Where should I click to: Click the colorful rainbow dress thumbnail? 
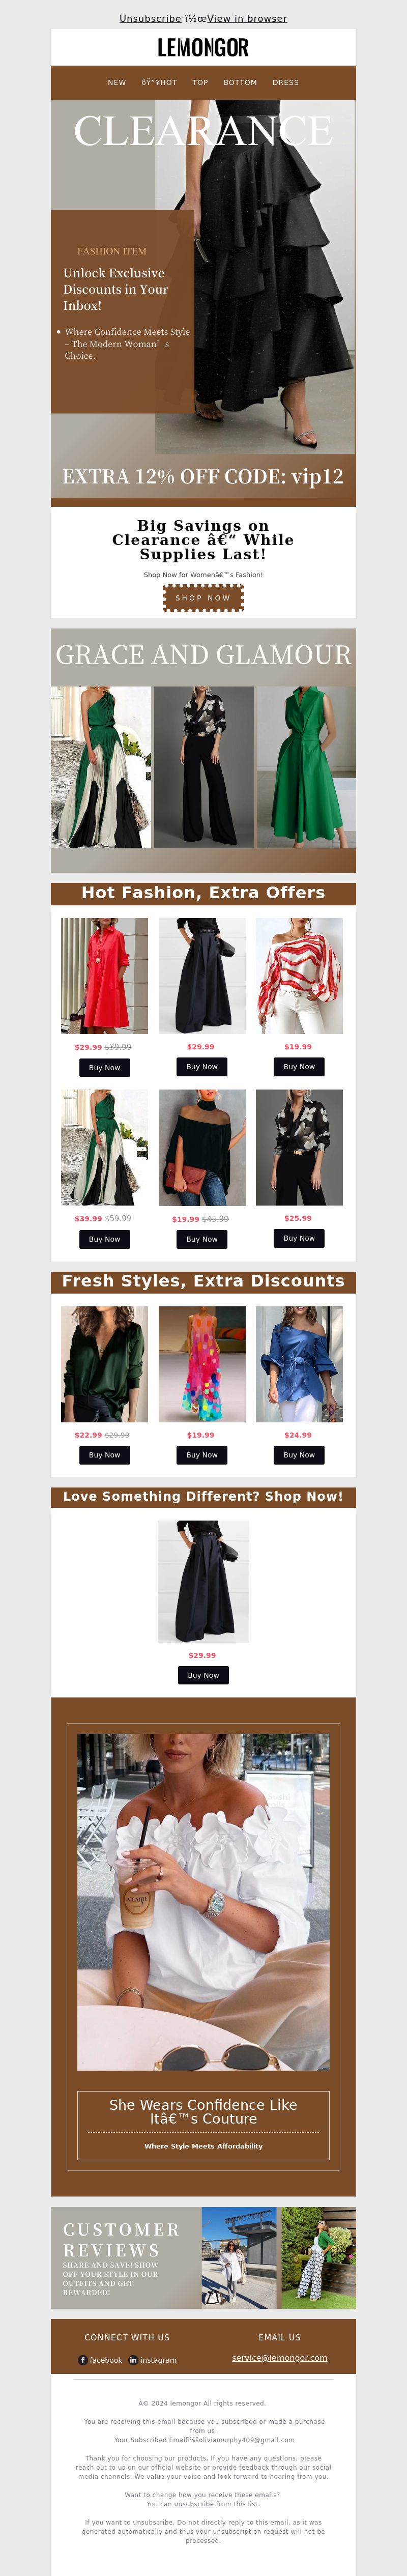(x=202, y=1364)
